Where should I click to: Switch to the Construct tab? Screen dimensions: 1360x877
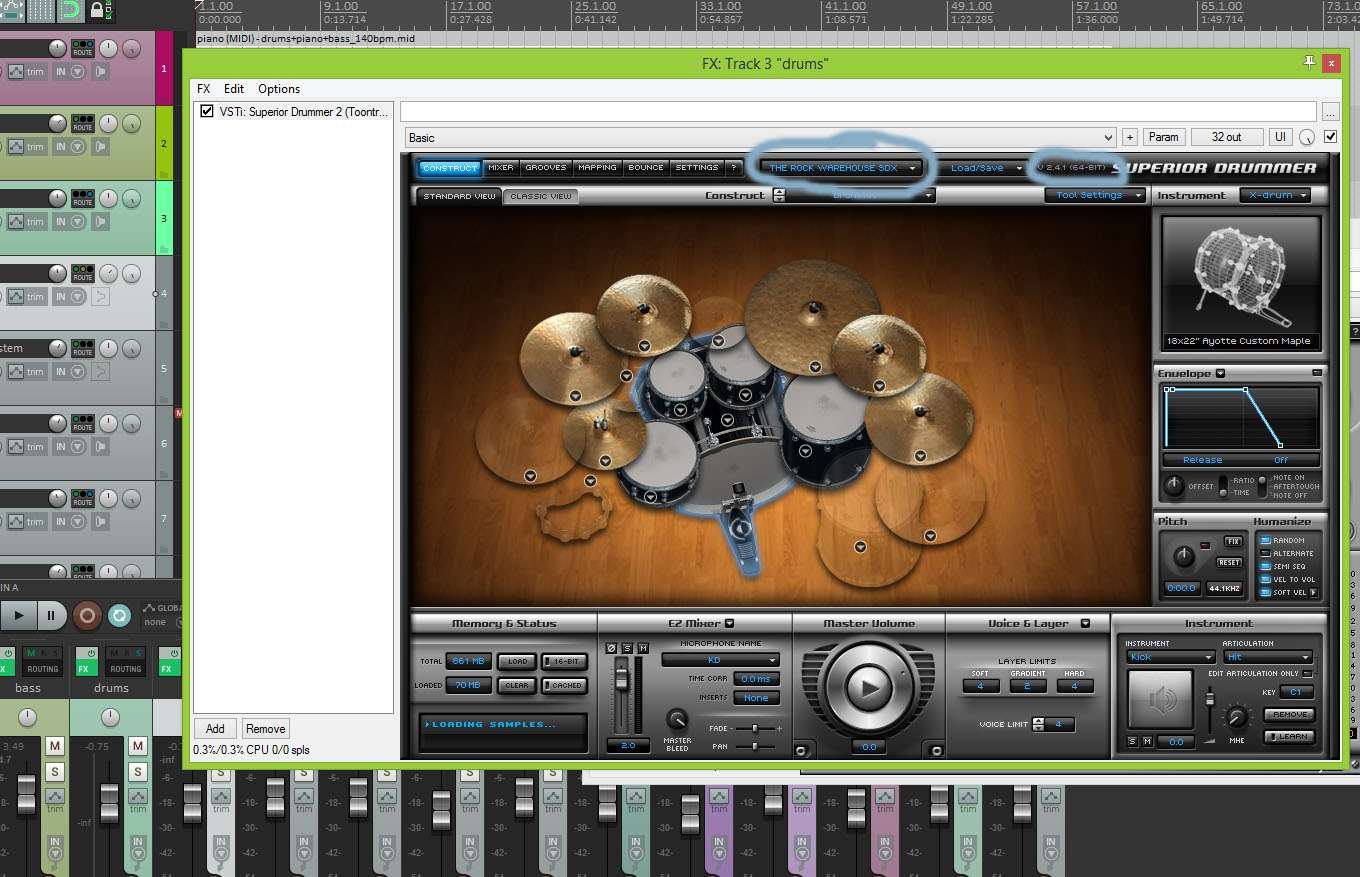(450, 168)
